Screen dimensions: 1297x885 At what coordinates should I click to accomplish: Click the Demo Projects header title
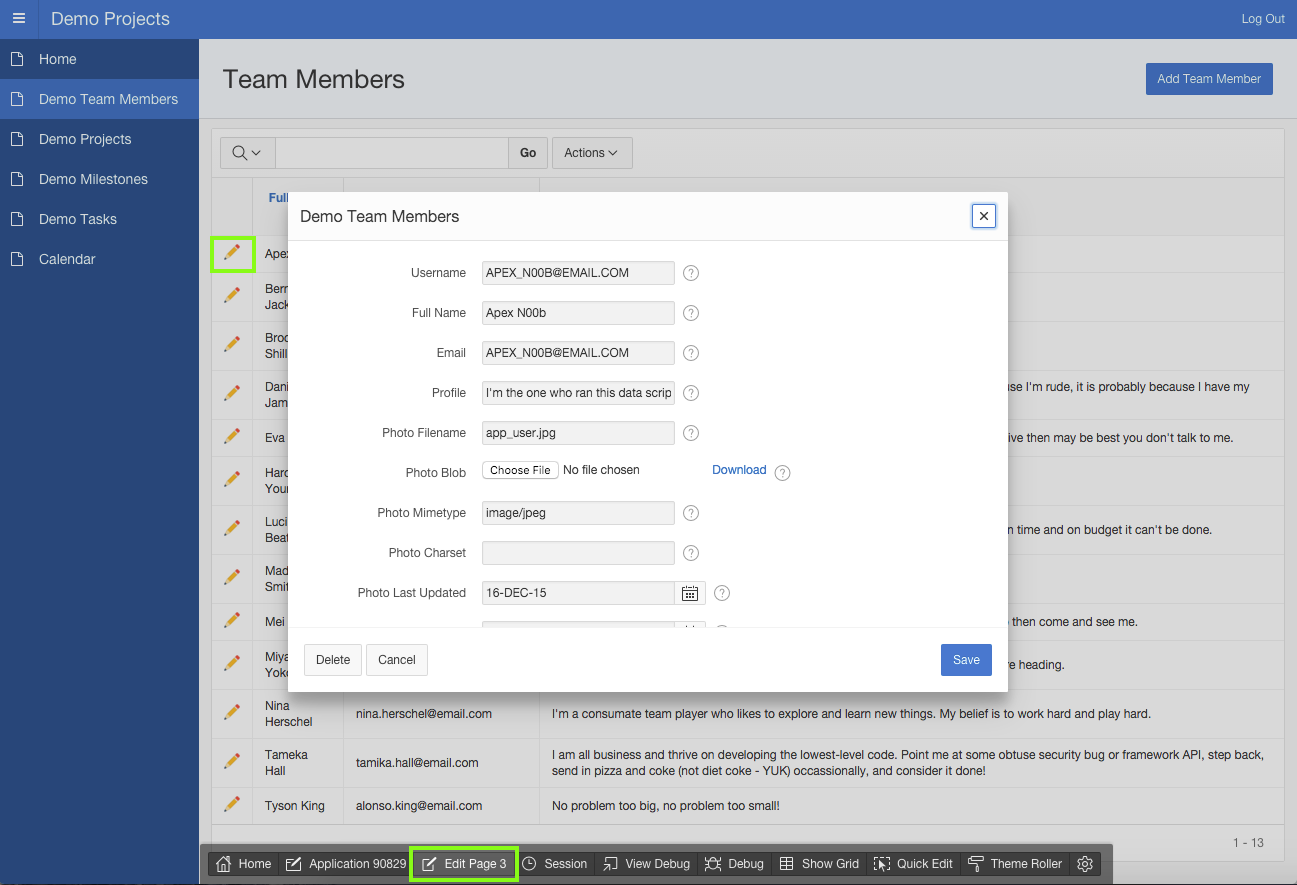tap(110, 19)
